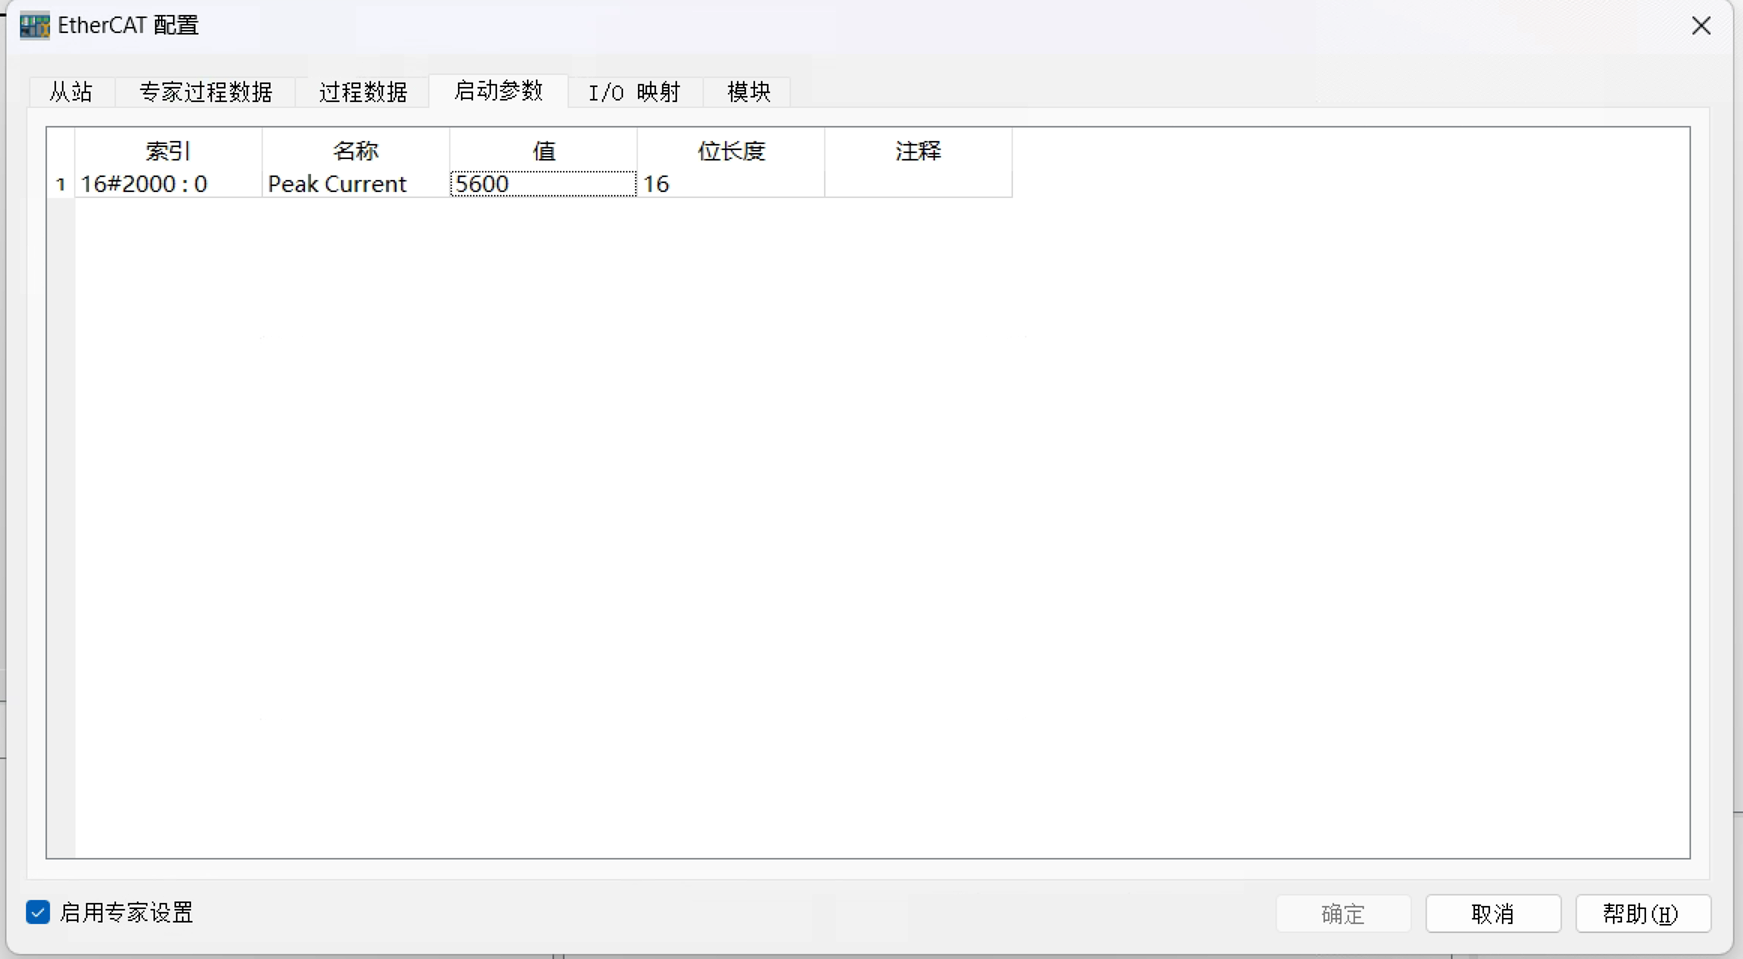Image resolution: width=1743 pixels, height=959 pixels.
Task: Select row header number 1
Action: click(61, 184)
